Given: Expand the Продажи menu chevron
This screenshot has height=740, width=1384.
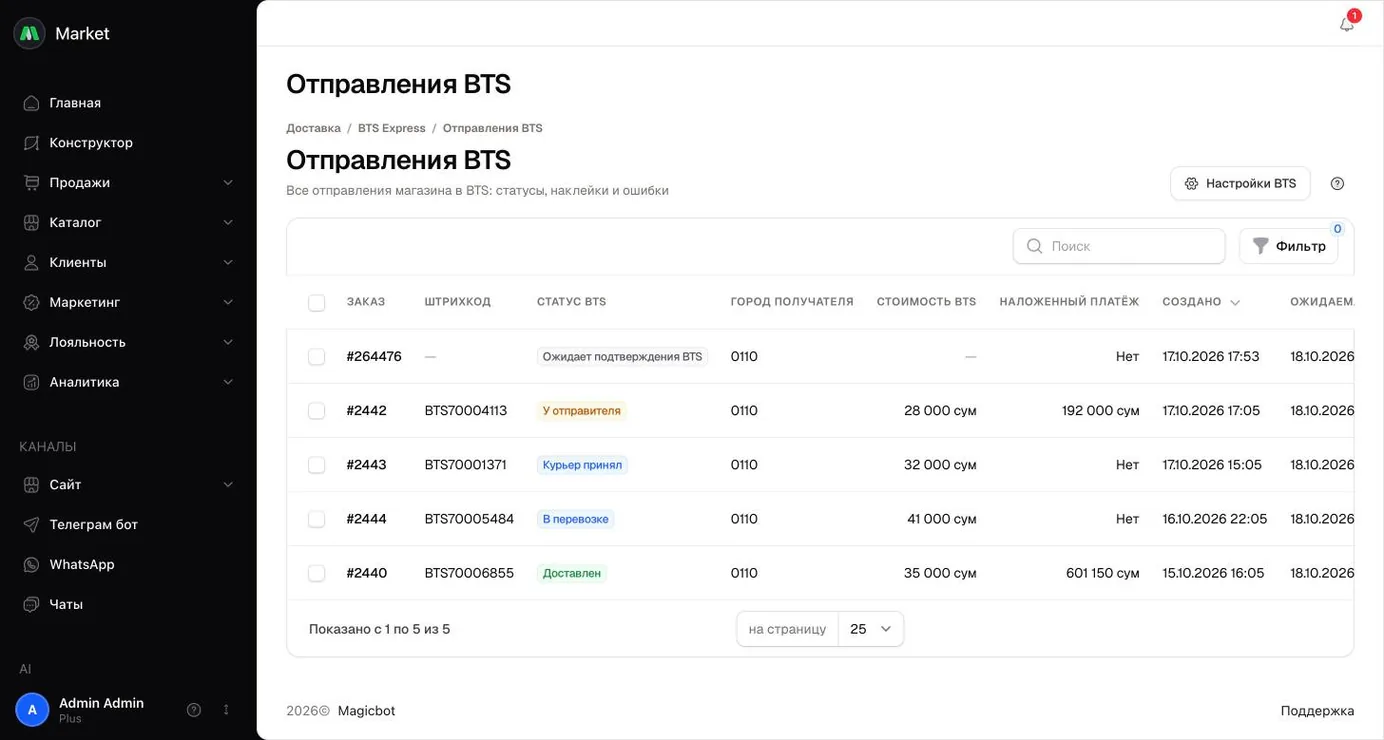Looking at the screenshot, I should pos(228,183).
